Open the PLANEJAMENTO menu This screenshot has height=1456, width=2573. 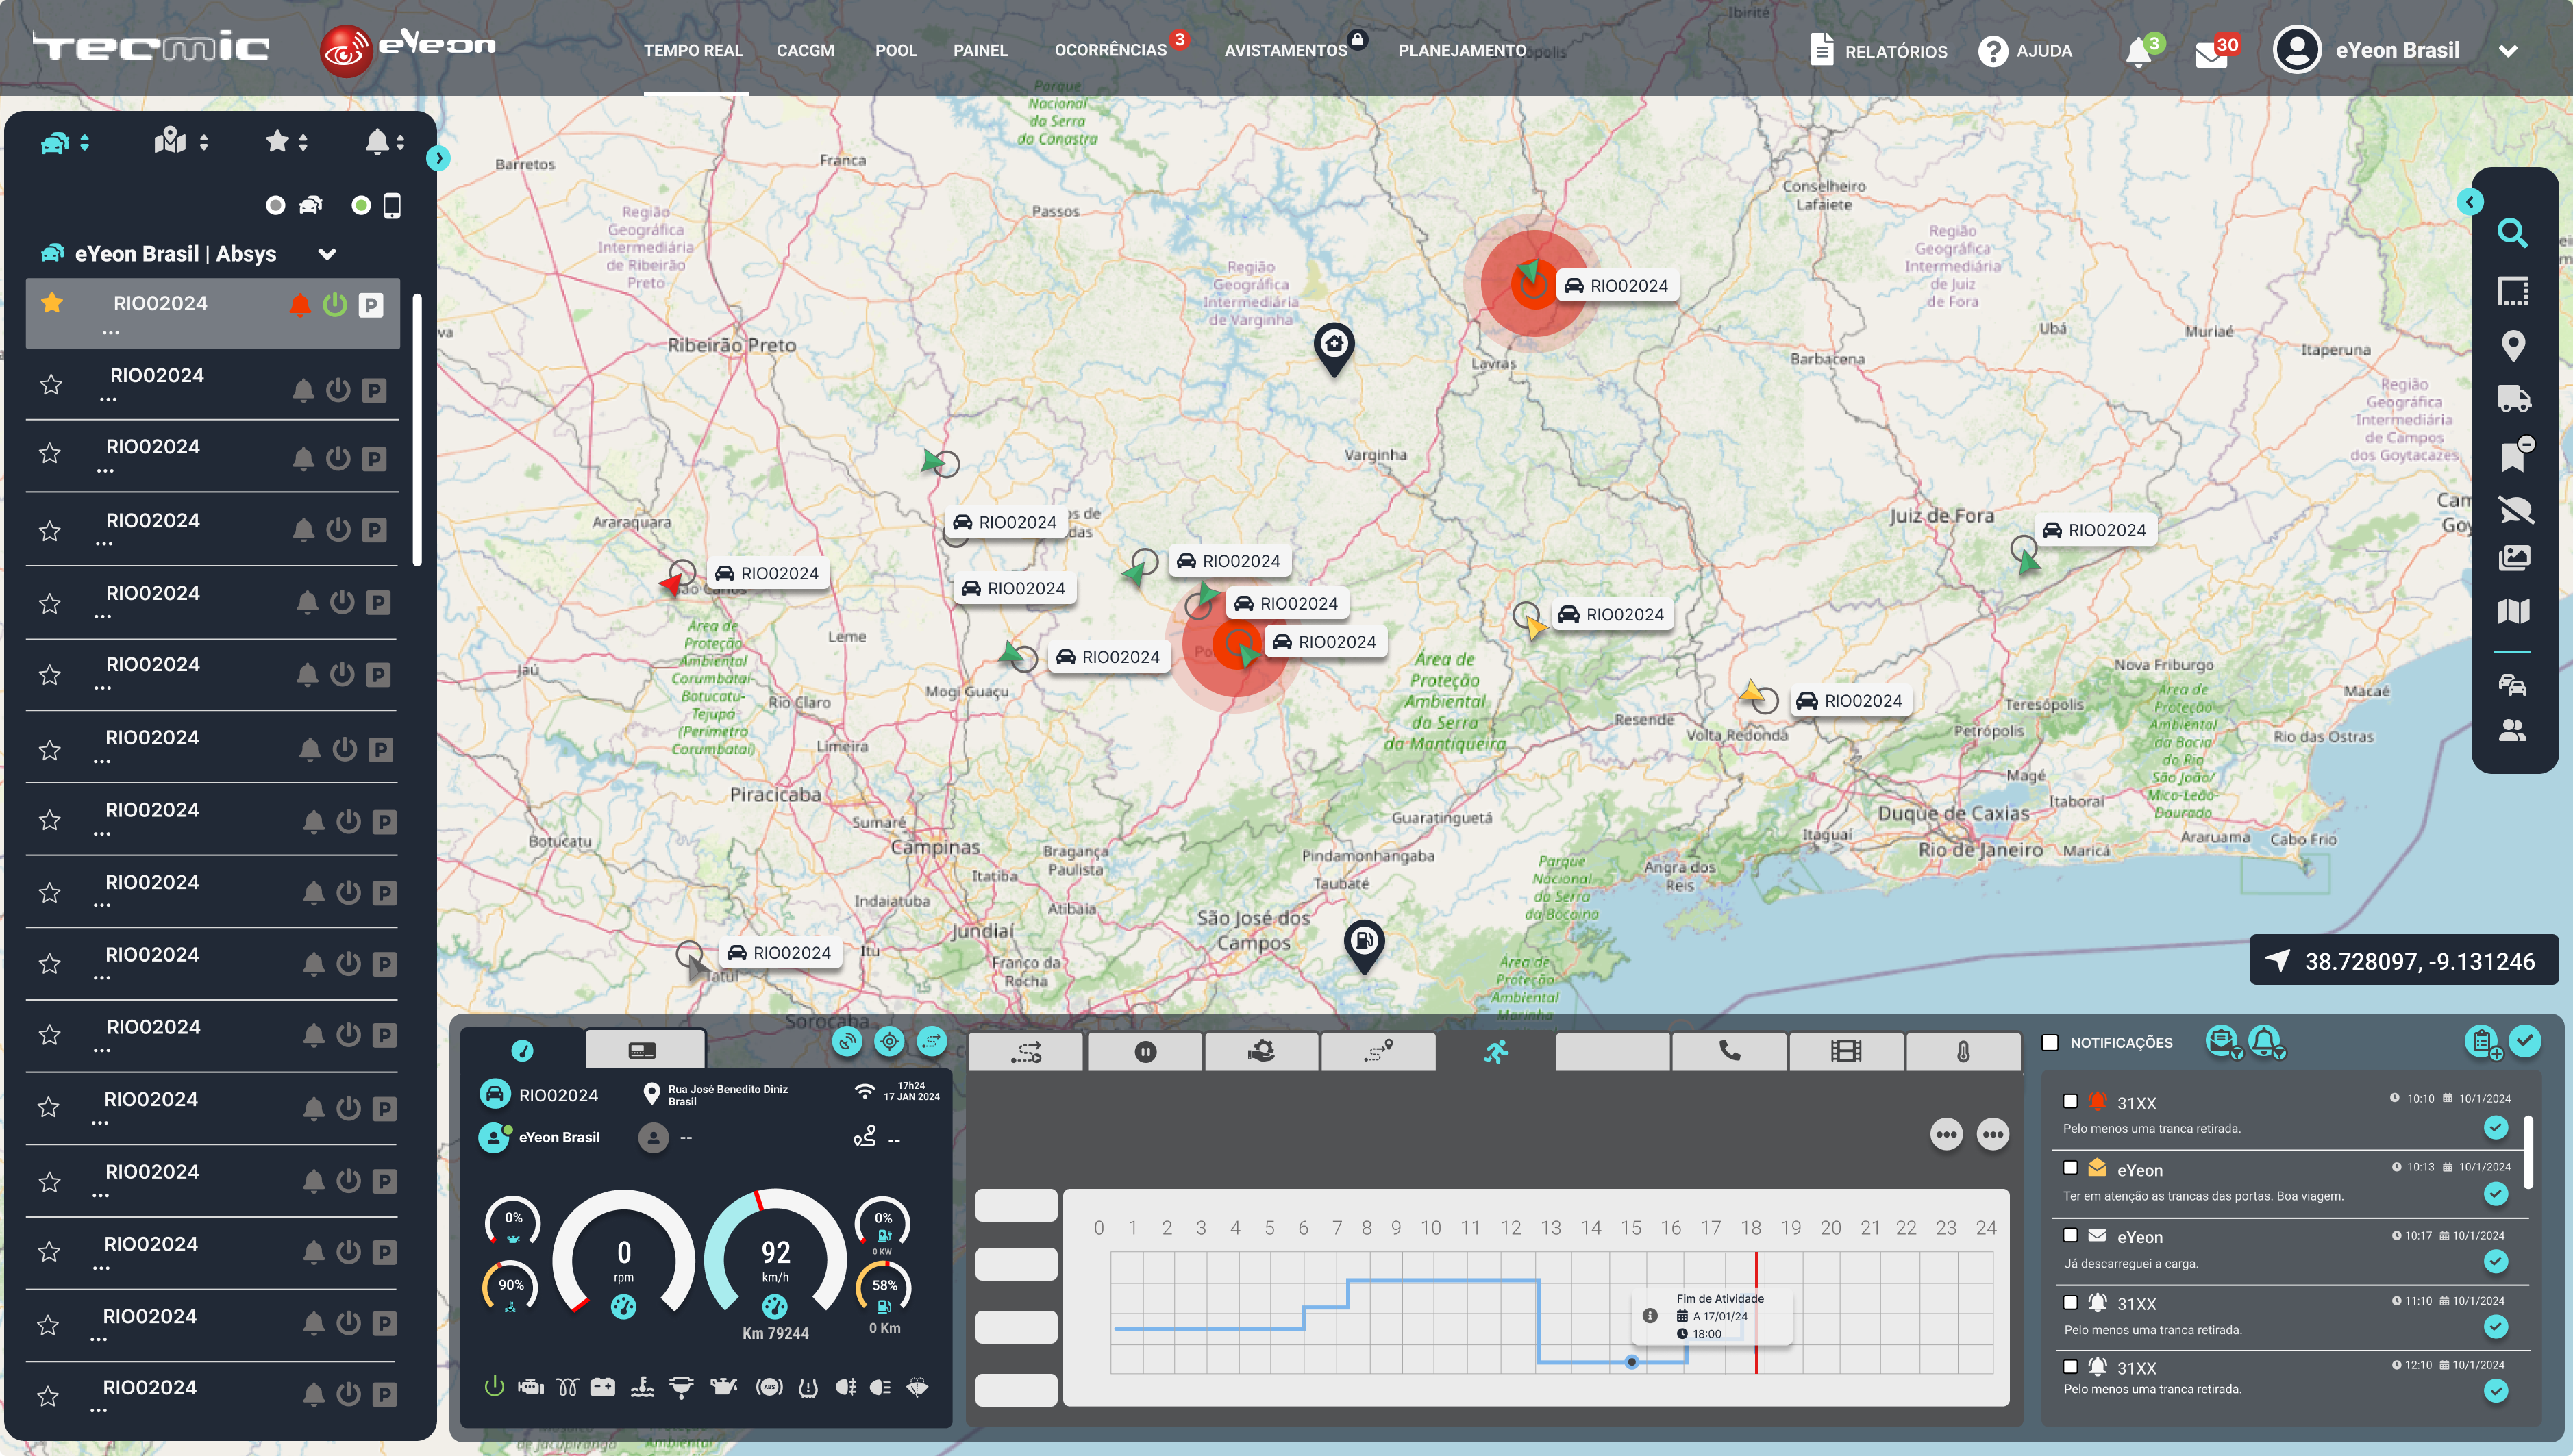click(1462, 50)
